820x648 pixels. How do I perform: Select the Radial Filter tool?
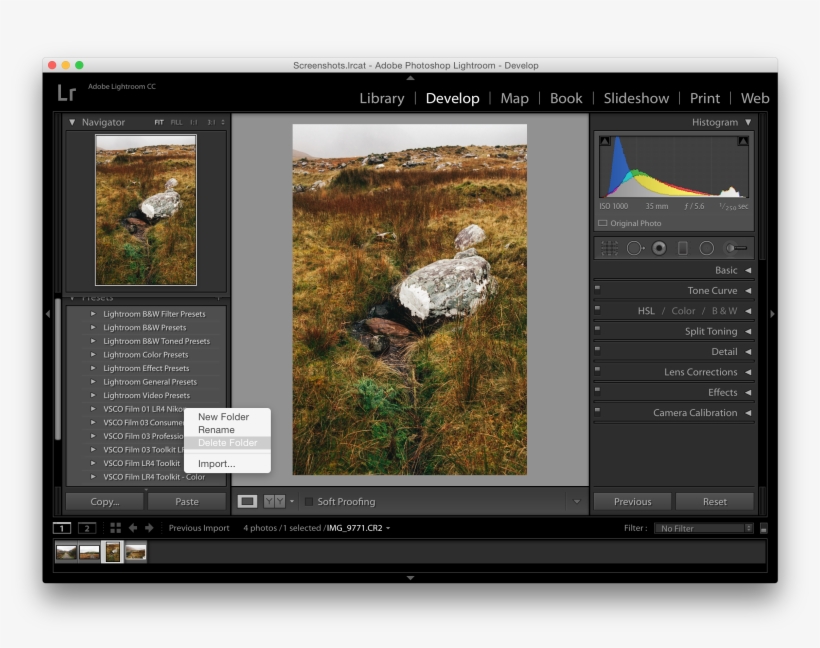[x=707, y=248]
